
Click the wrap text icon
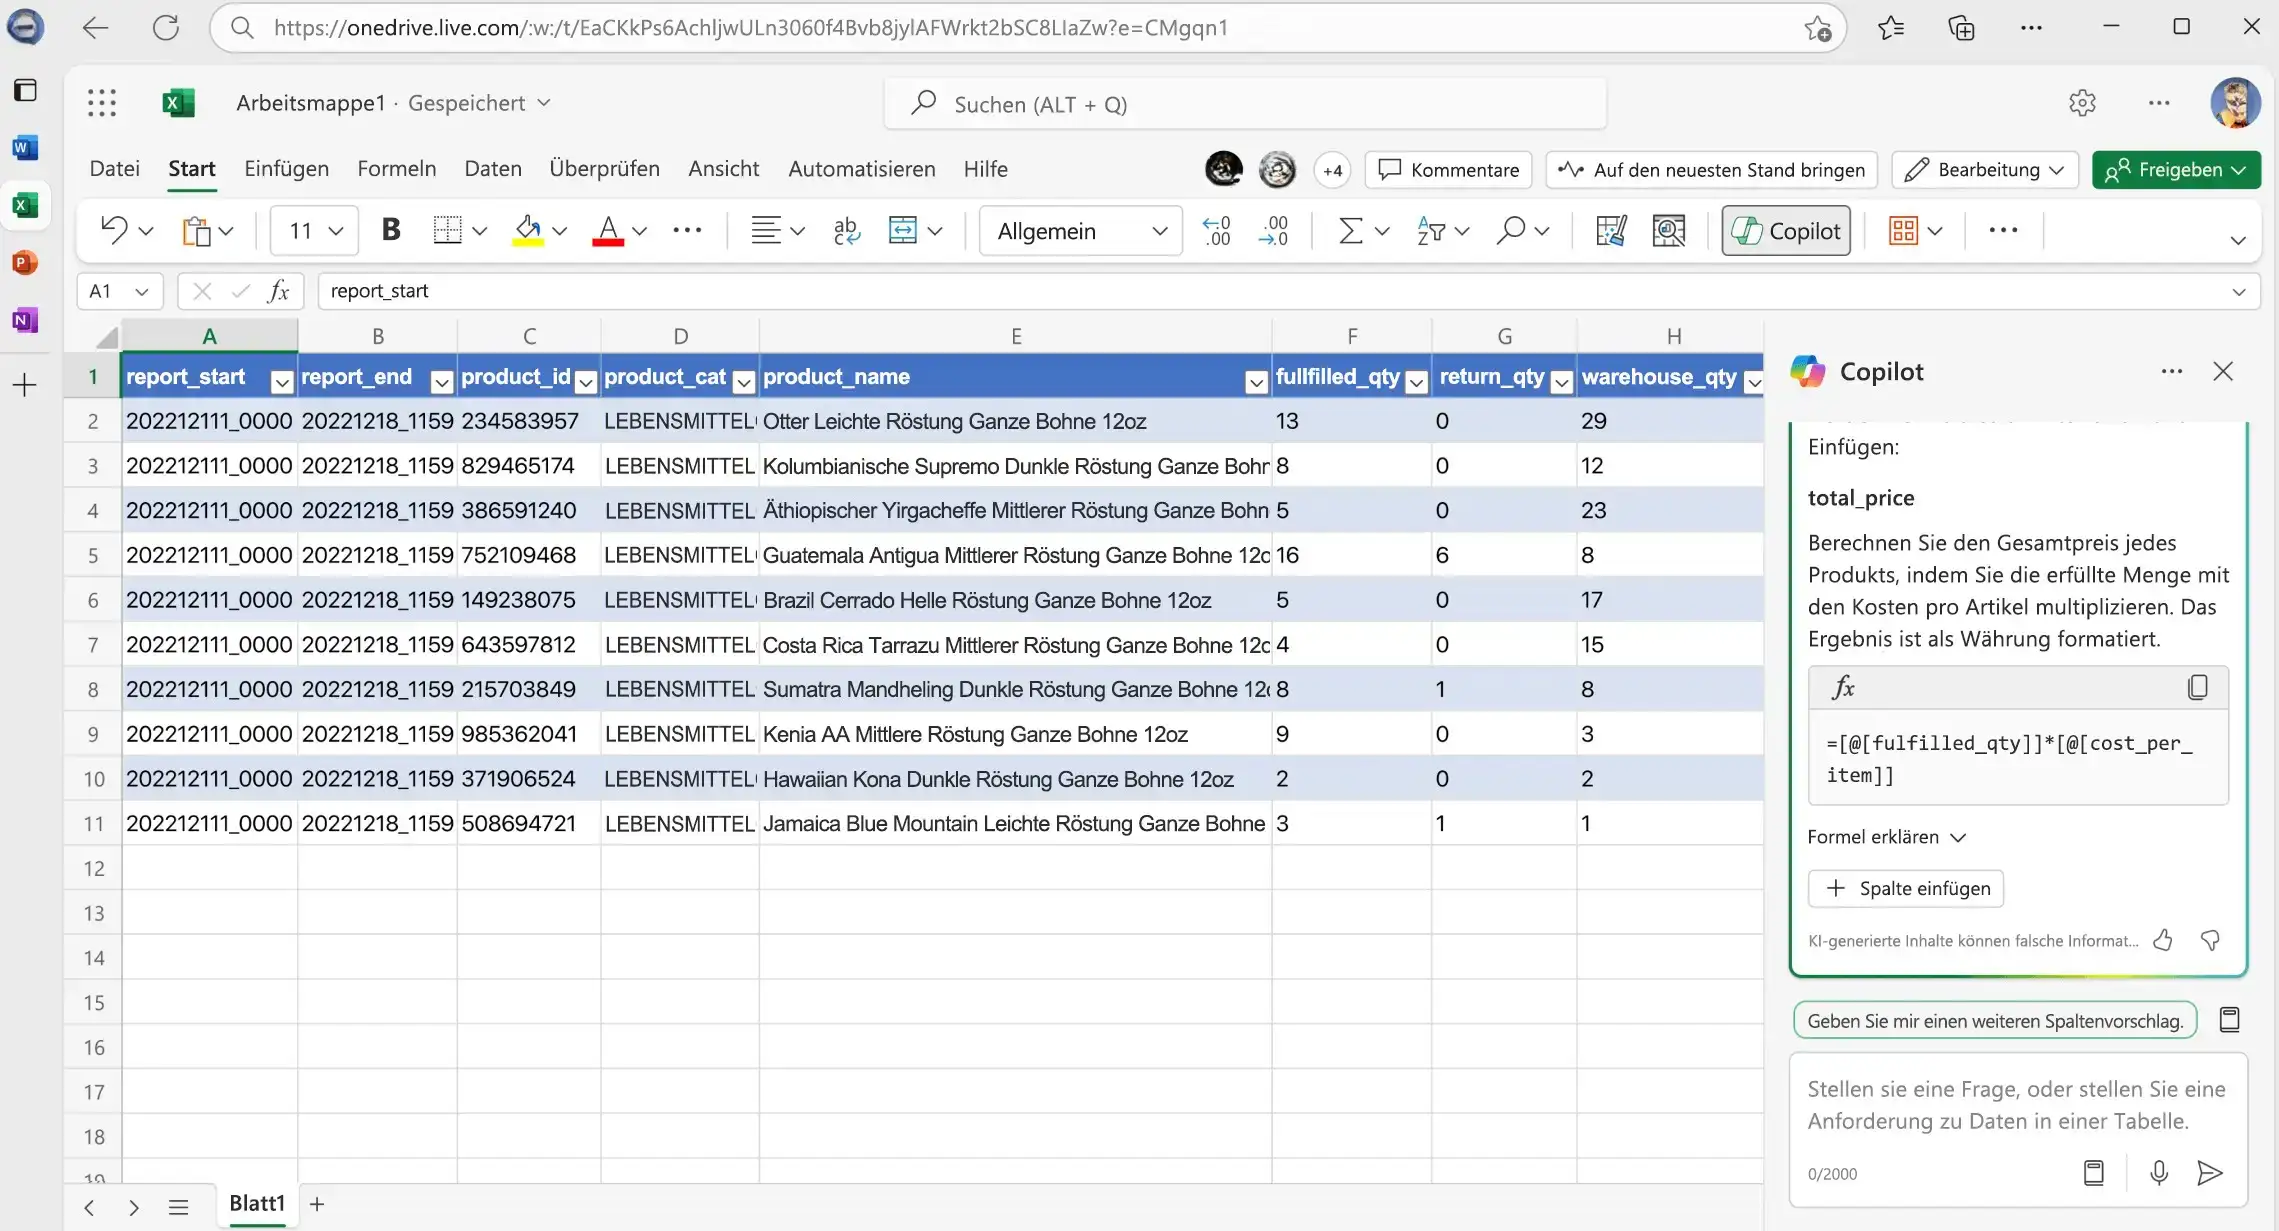point(846,230)
